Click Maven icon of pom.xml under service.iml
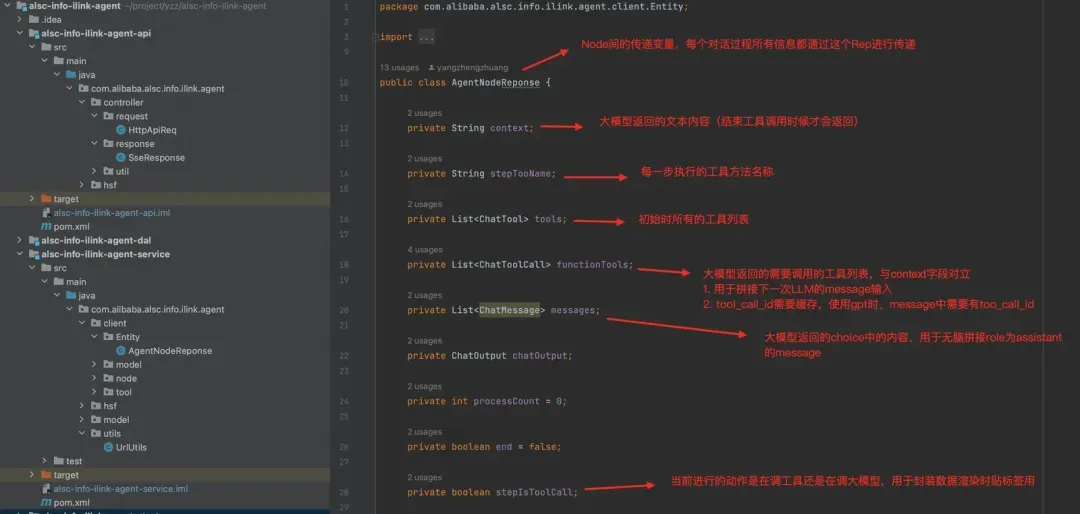This screenshot has width=1080, height=514. click(46, 502)
